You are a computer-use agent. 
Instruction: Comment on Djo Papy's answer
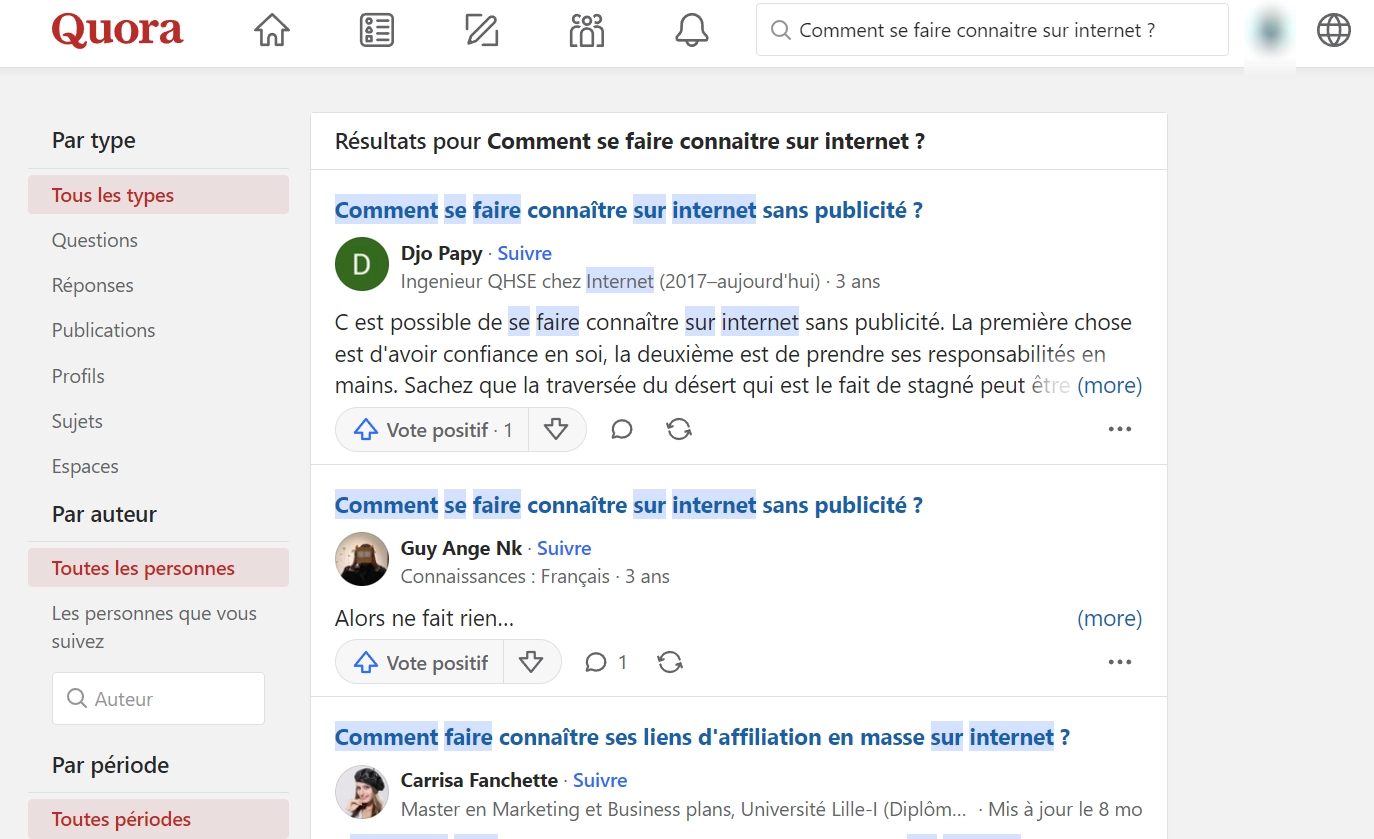point(622,430)
